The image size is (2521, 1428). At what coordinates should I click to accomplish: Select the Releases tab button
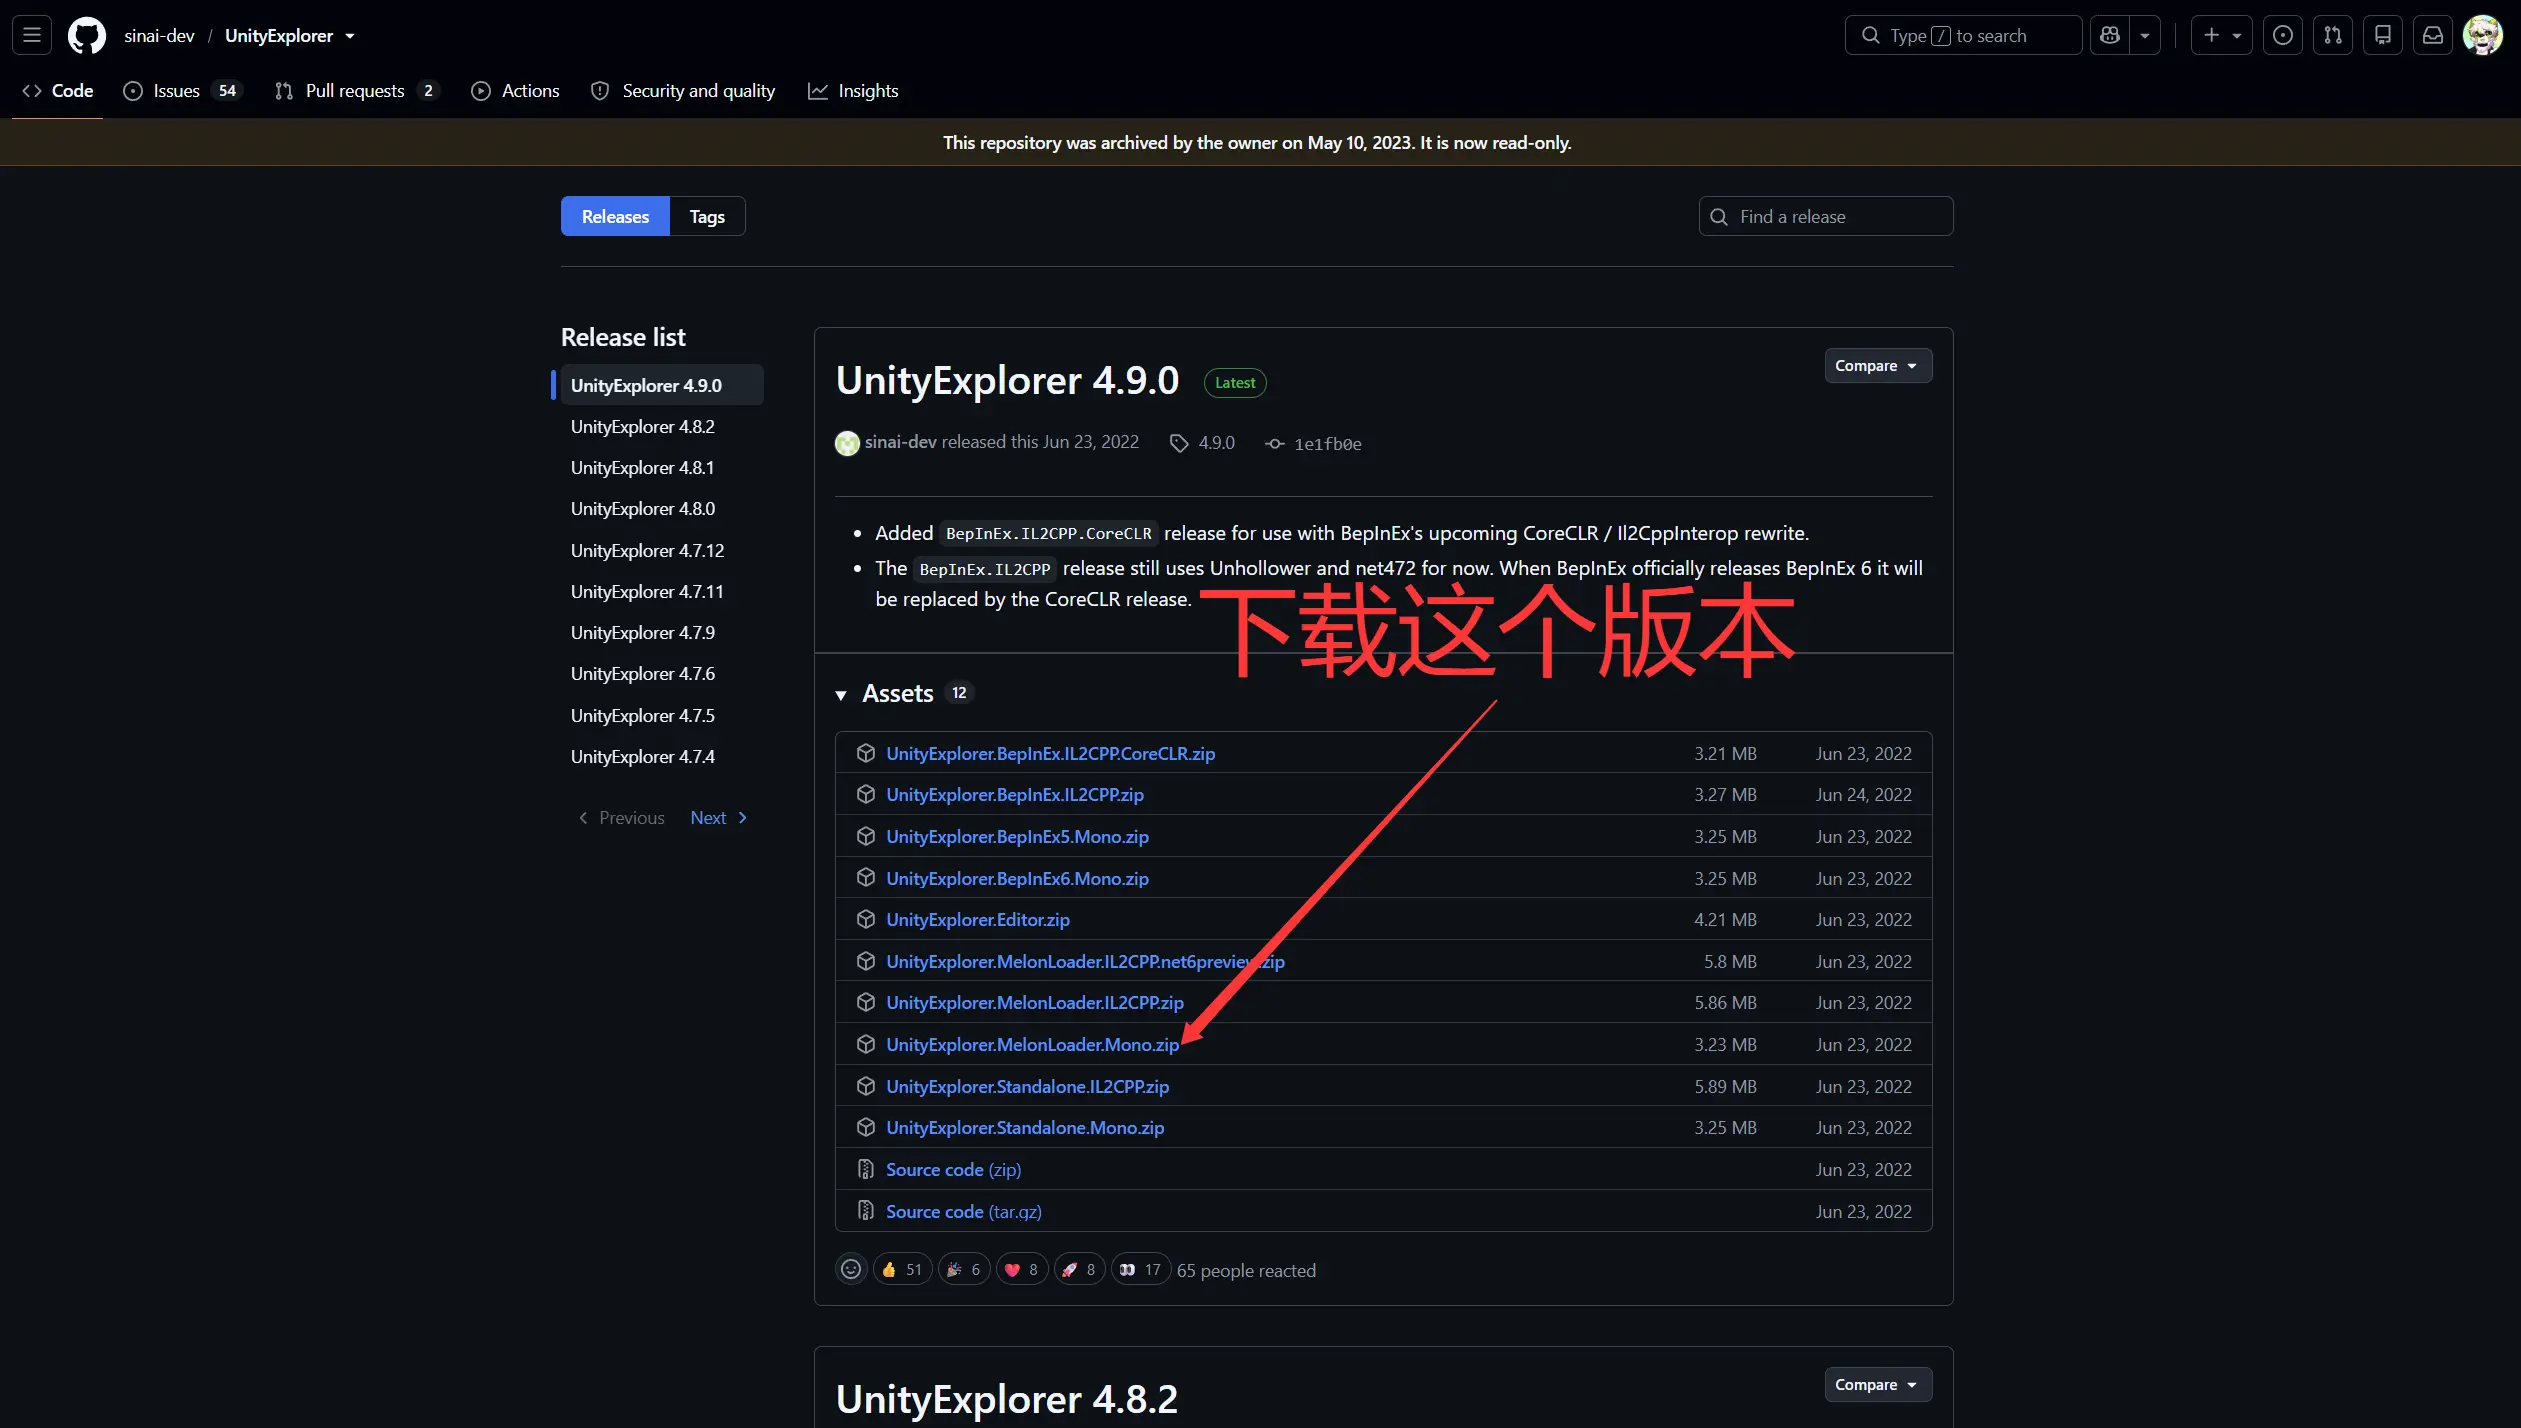coord(615,217)
